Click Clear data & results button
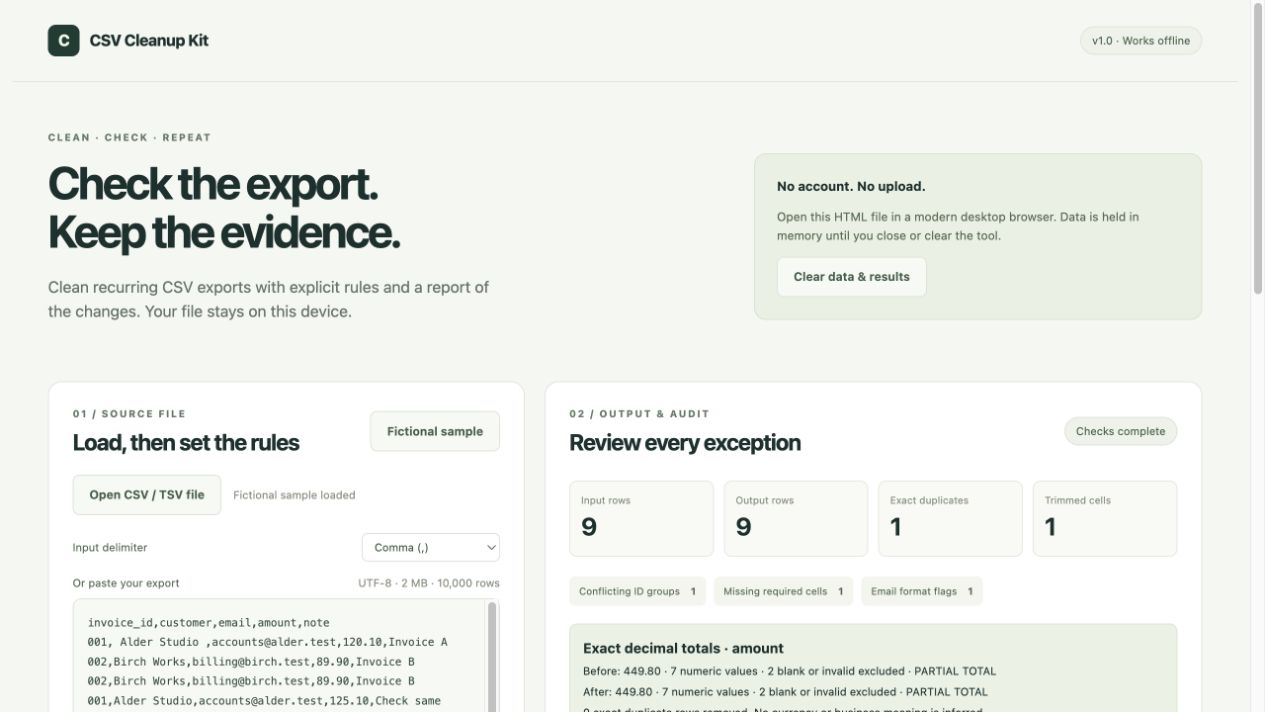Image resolution: width=1265 pixels, height=712 pixels. [x=852, y=277]
